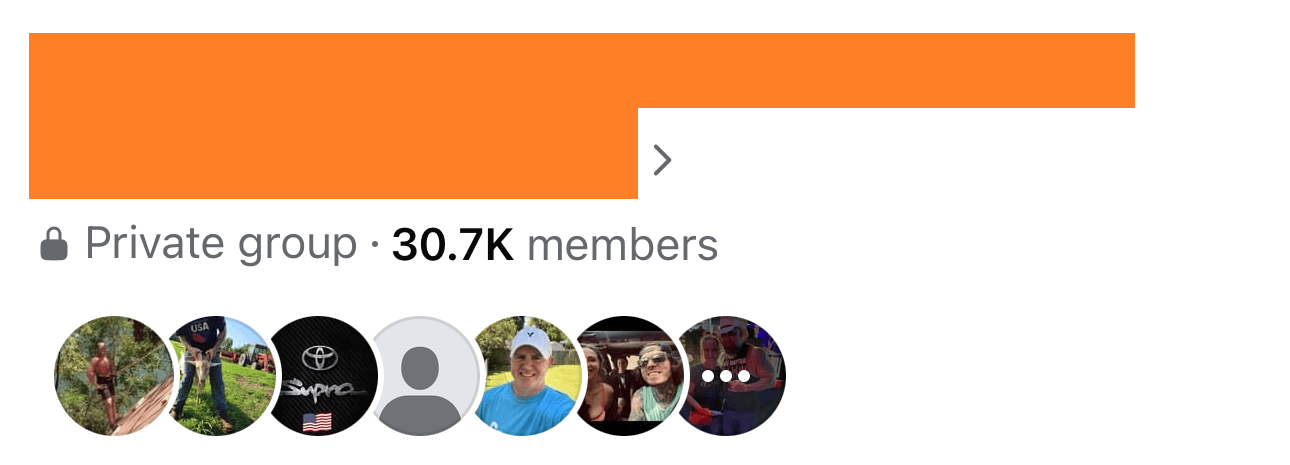Click the orange redacted group title

582,116
